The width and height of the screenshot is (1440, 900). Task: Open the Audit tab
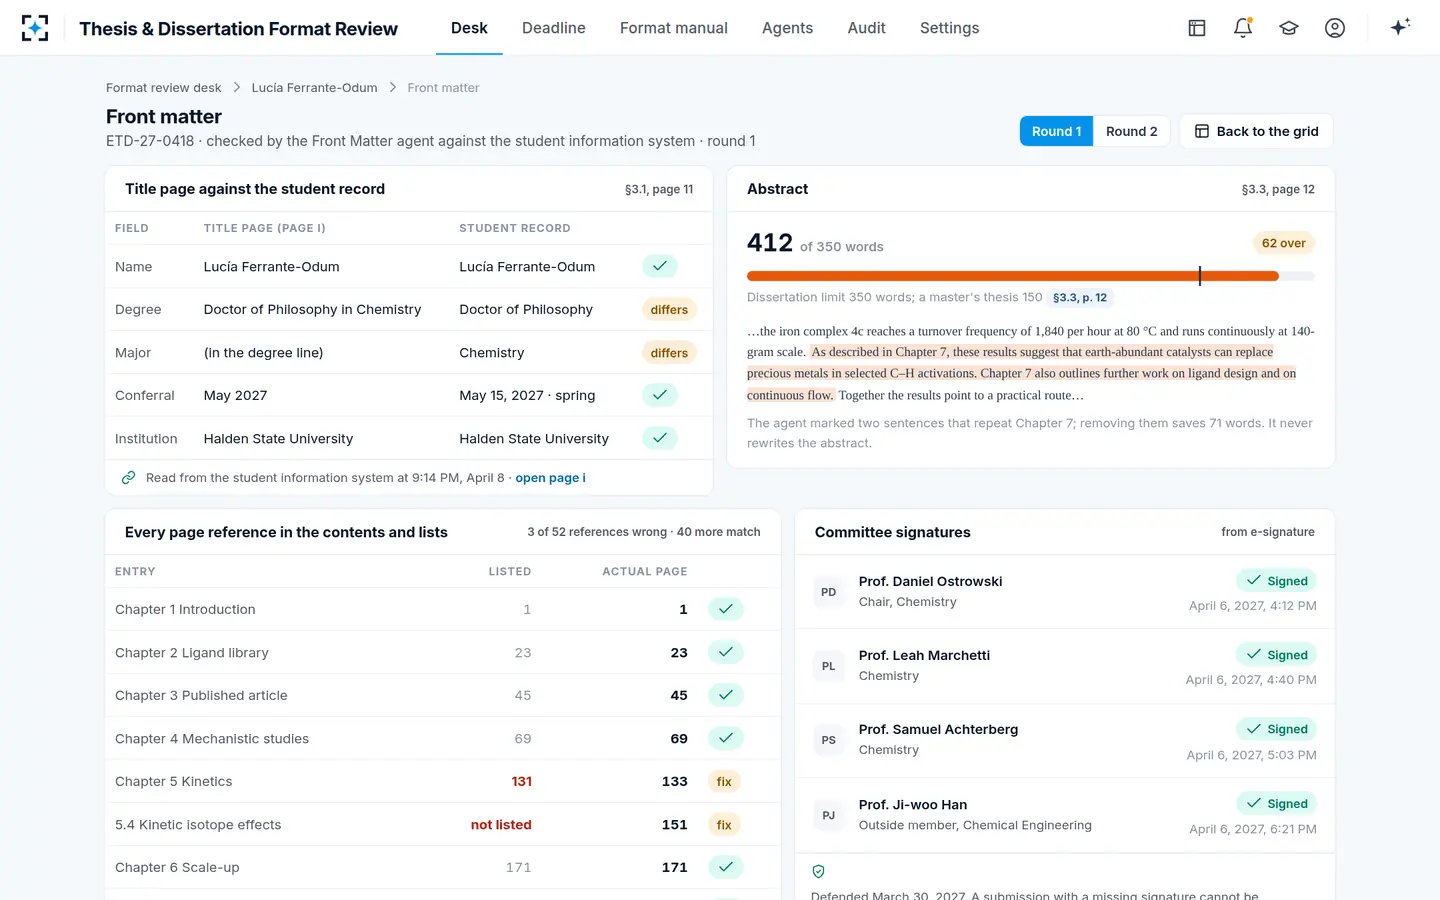(867, 28)
